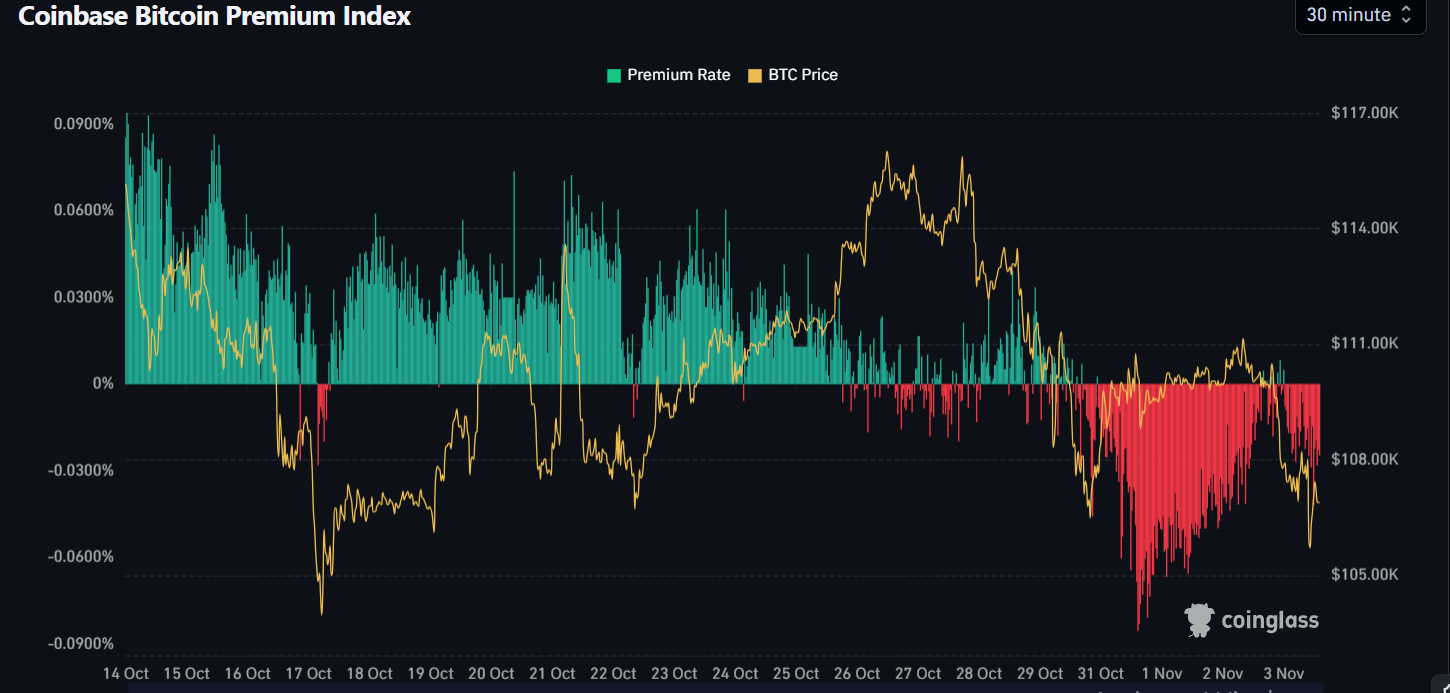Expand the timeframe selector options

pos(1360,15)
